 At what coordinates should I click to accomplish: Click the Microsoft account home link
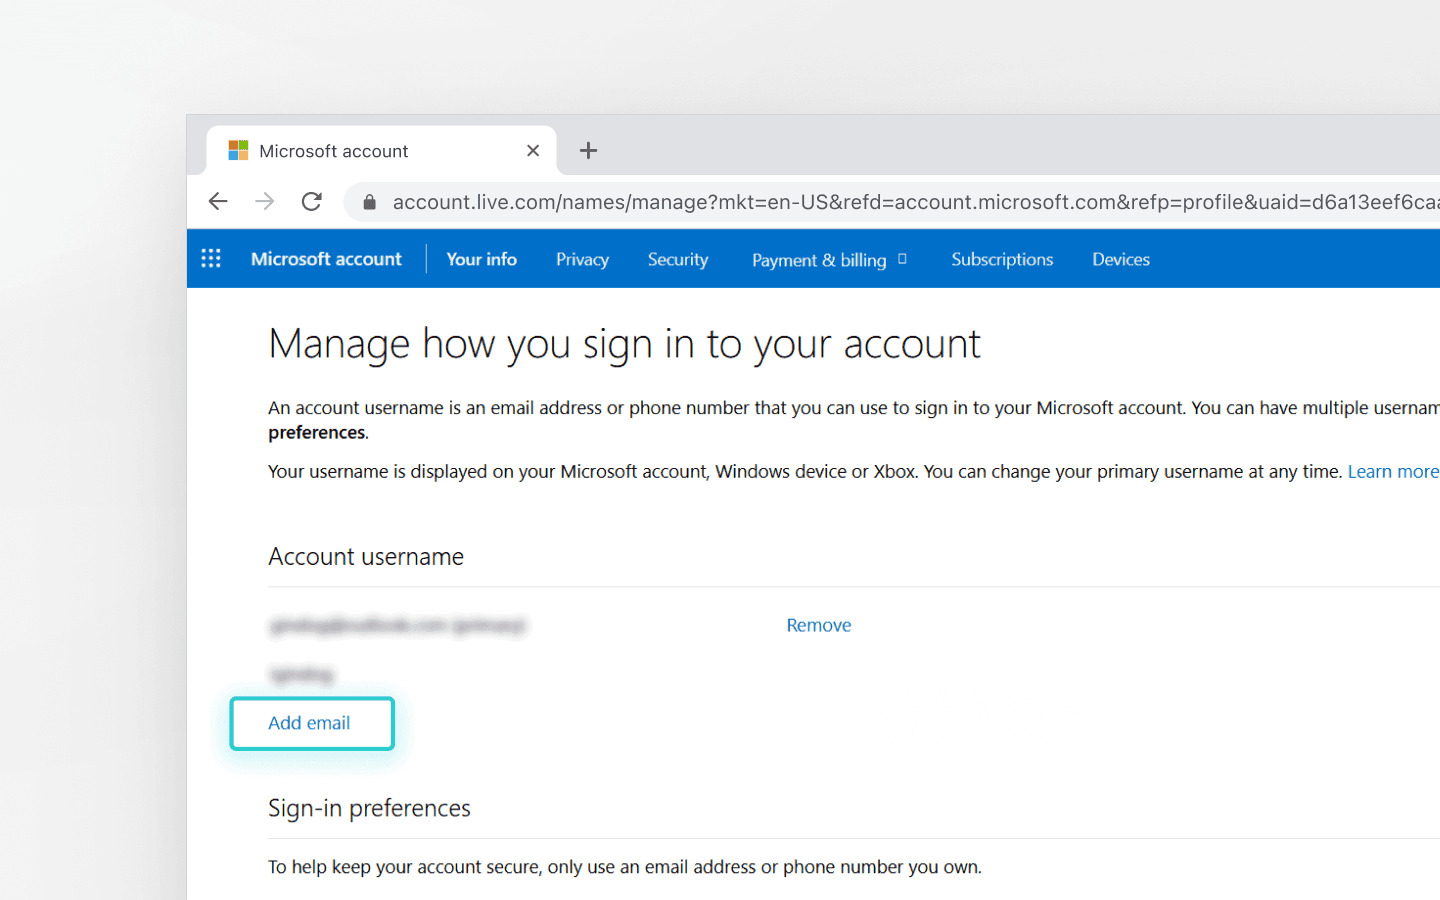[x=326, y=258]
